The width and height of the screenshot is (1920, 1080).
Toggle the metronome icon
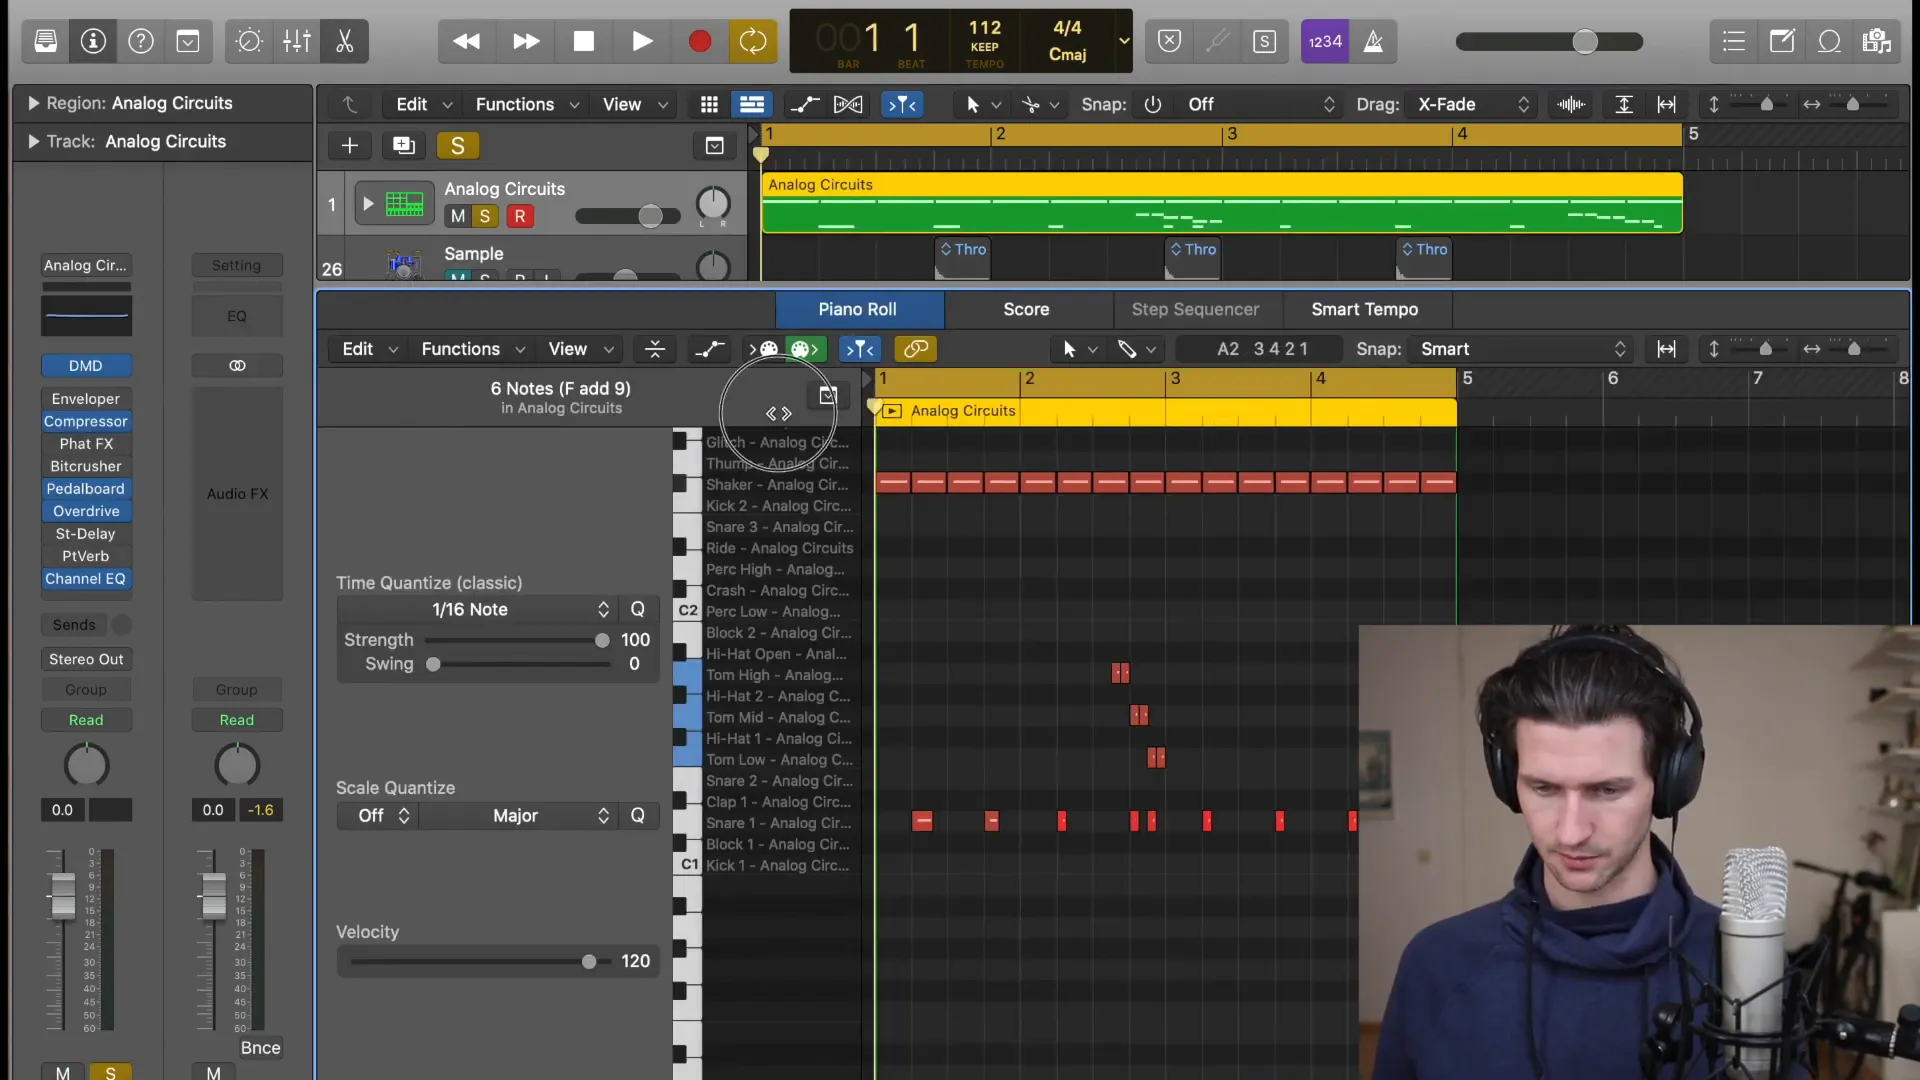1374,41
